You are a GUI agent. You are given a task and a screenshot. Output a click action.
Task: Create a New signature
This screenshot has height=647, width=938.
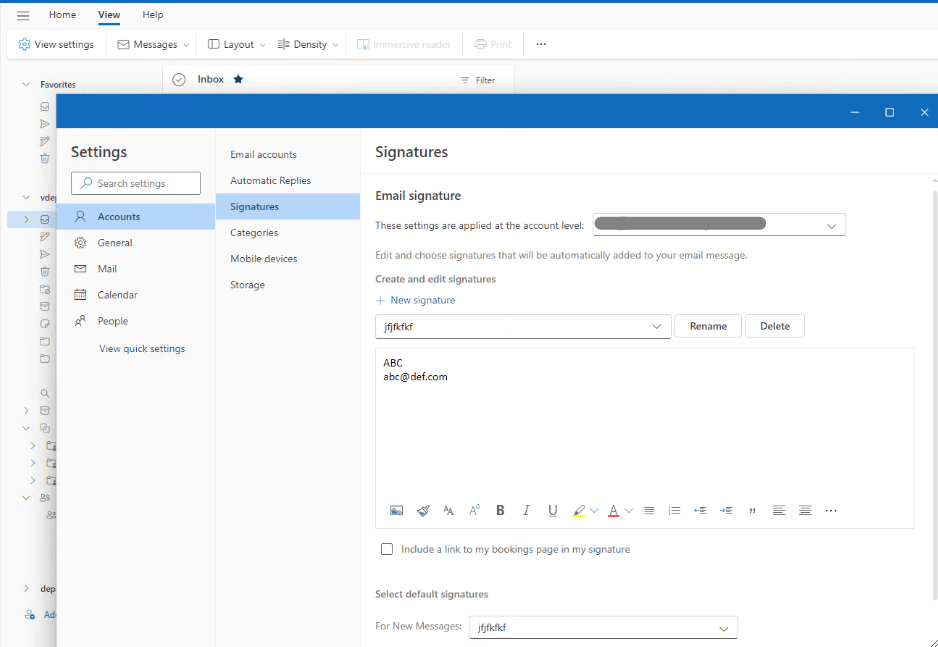coord(416,300)
